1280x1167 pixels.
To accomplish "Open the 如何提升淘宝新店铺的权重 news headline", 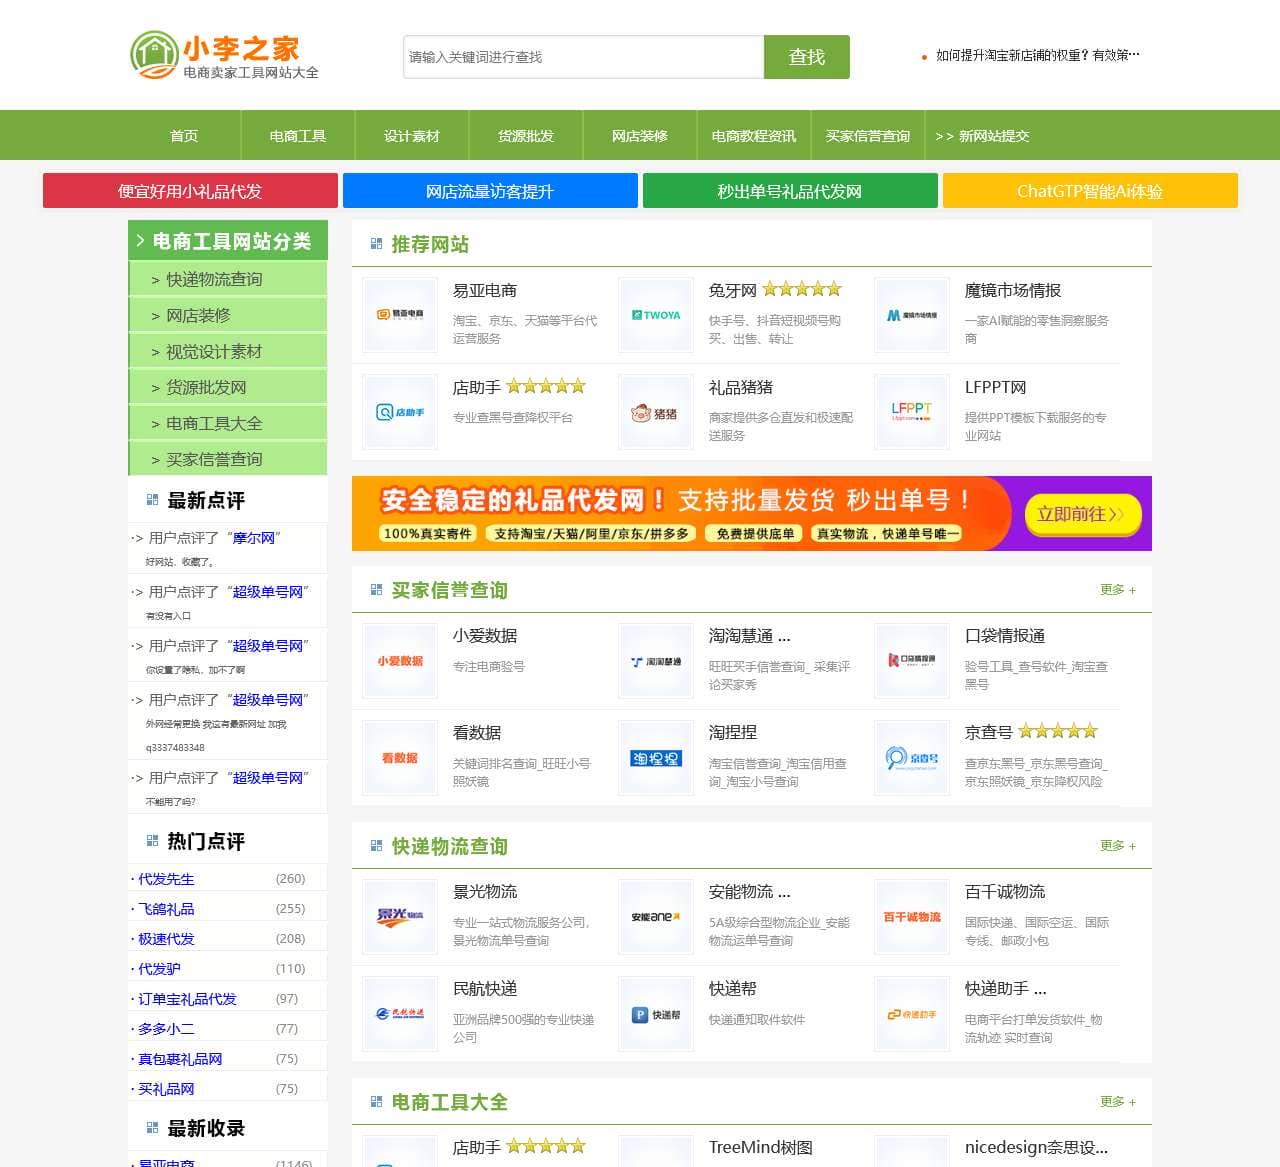I will pyautogui.click(x=1037, y=55).
